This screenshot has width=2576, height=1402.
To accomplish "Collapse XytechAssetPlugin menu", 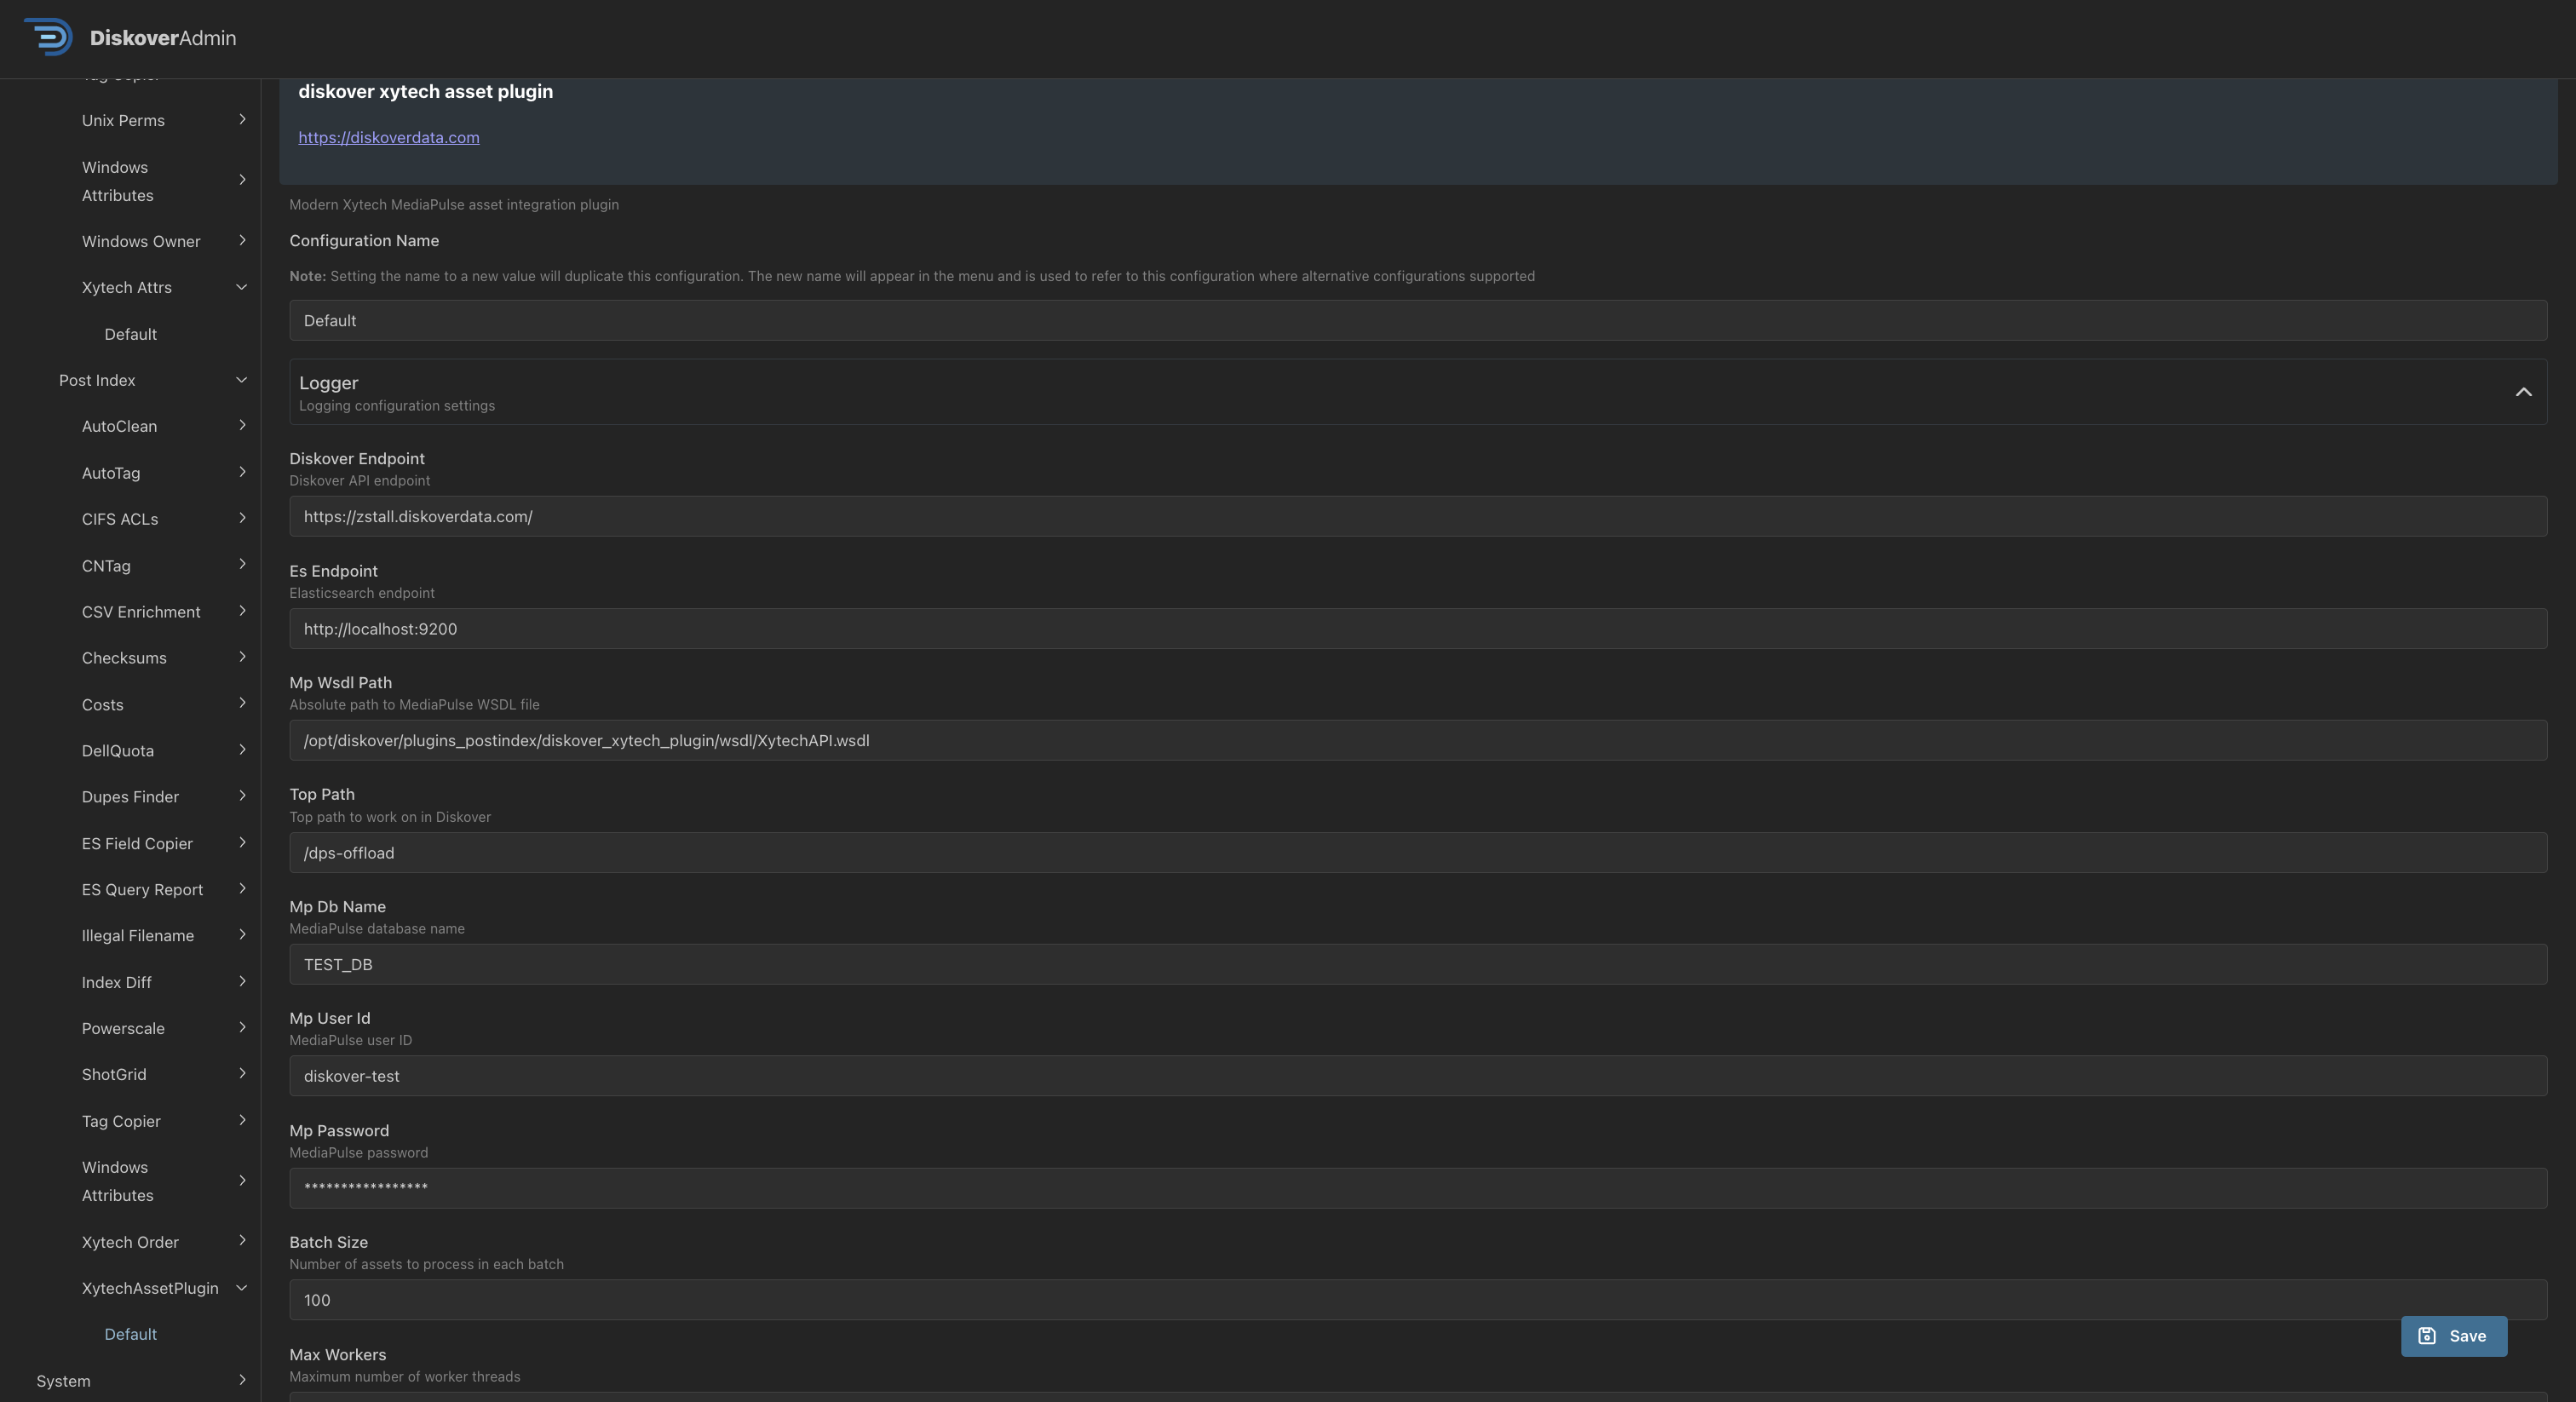I will point(164,1288).
